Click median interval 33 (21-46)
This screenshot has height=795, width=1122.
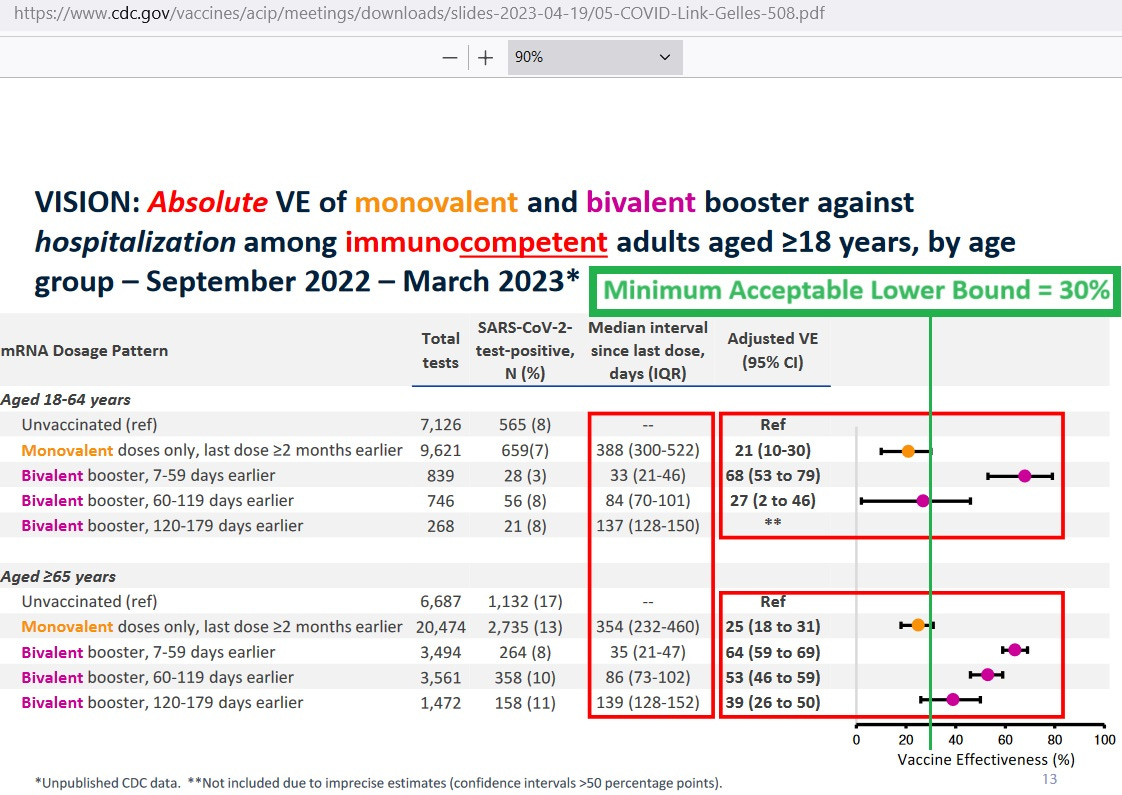pyautogui.click(x=648, y=475)
